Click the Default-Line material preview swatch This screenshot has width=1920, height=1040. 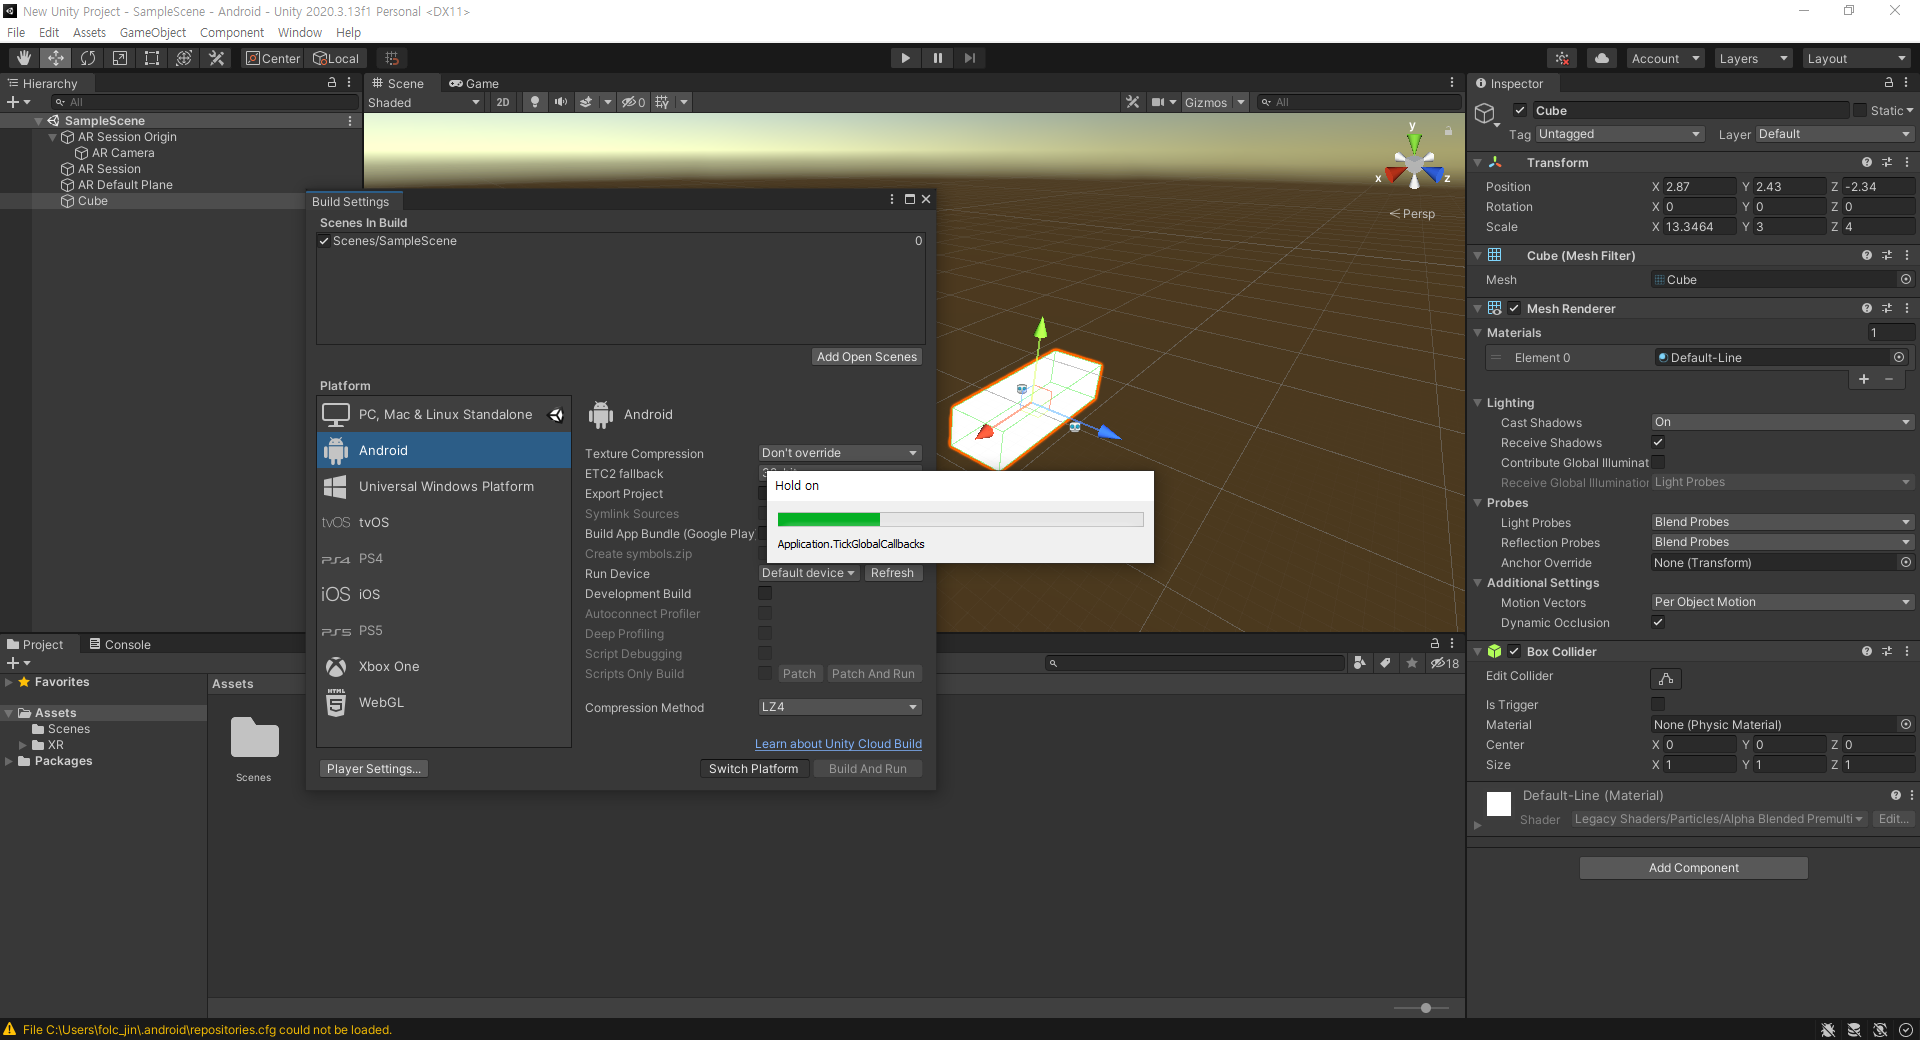[1499, 804]
